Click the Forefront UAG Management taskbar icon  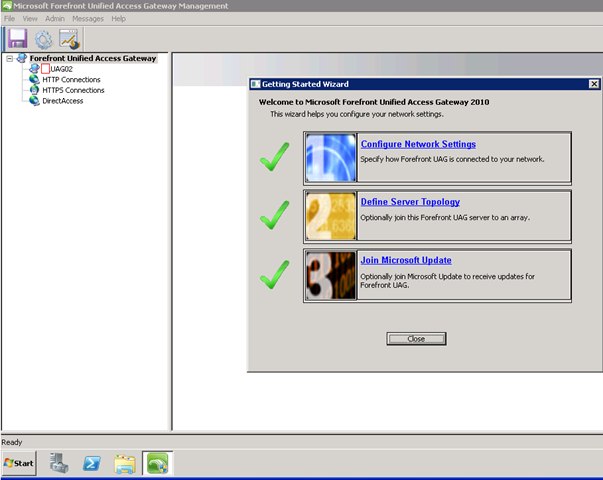point(157,463)
